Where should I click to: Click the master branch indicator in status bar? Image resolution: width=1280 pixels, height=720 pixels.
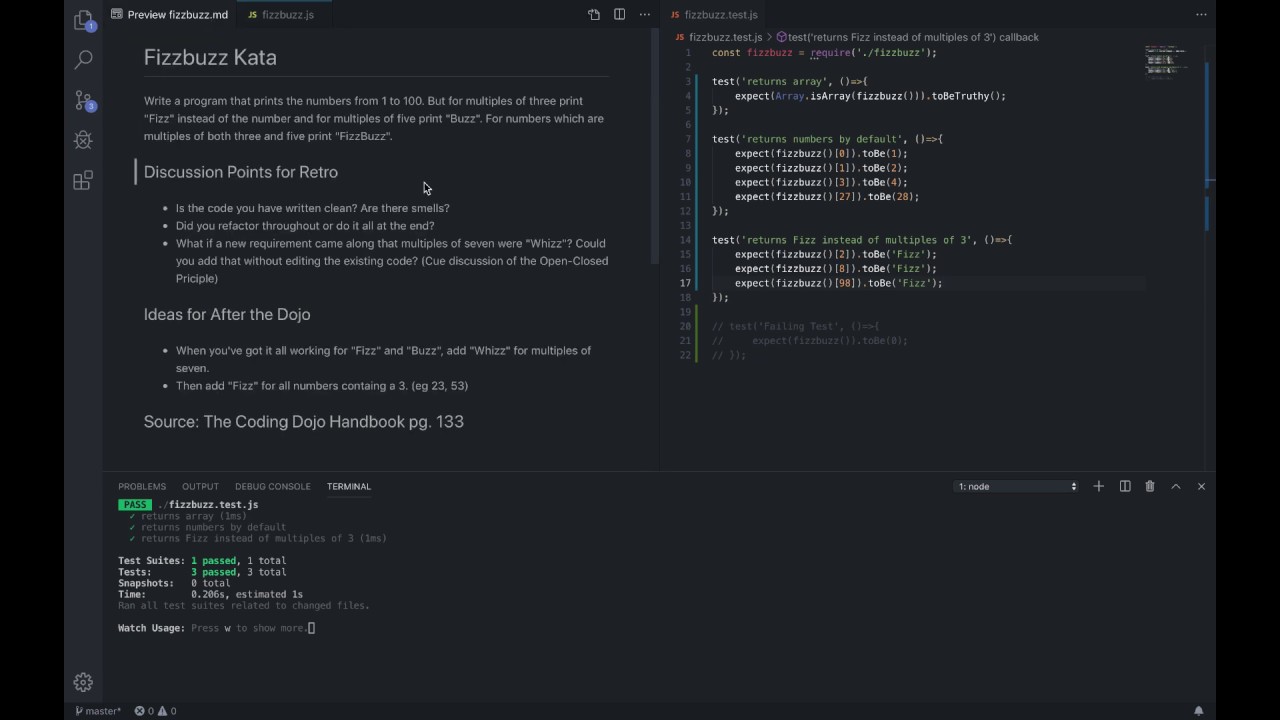click(98, 711)
